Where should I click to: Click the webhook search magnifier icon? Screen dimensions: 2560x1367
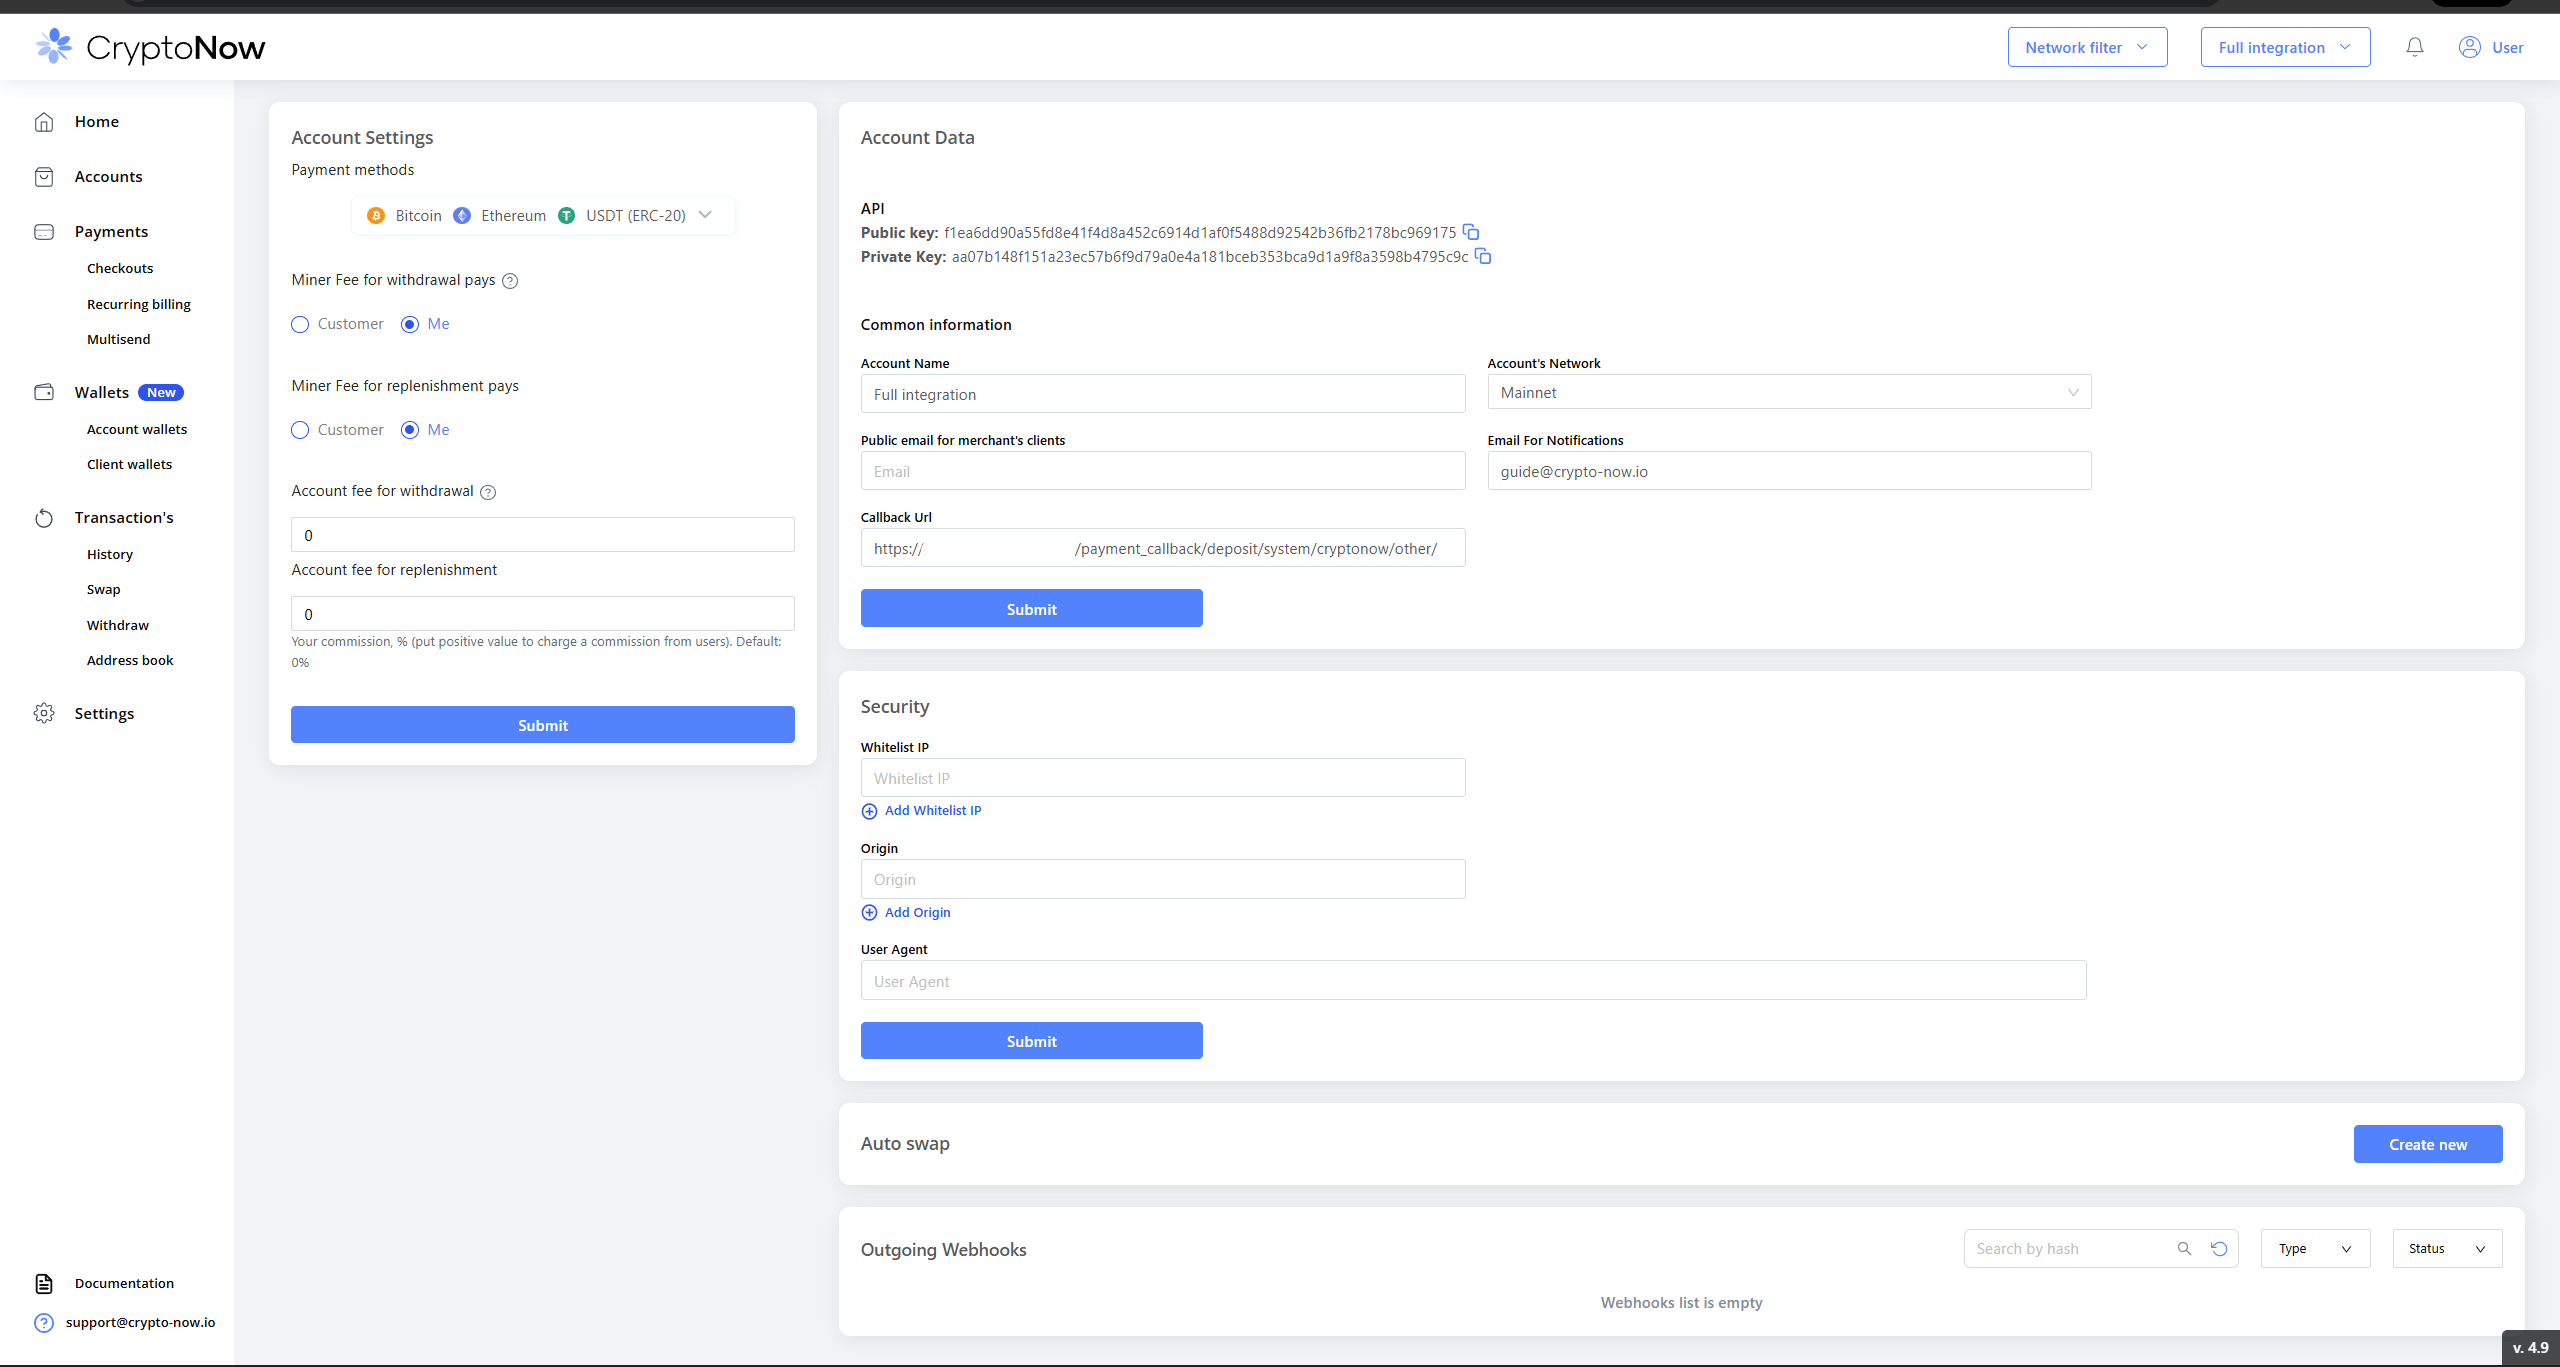[2184, 1248]
